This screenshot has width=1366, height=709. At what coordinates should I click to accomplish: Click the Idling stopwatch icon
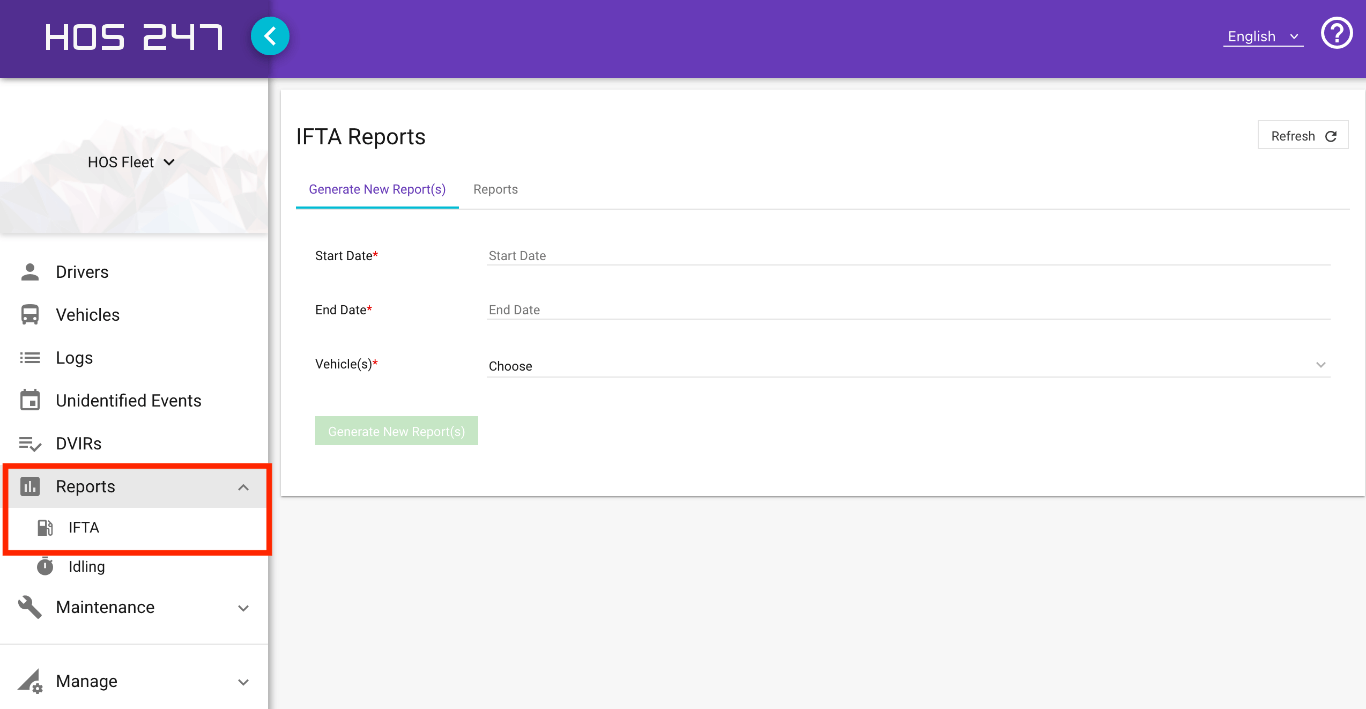[x=45, y=567]
